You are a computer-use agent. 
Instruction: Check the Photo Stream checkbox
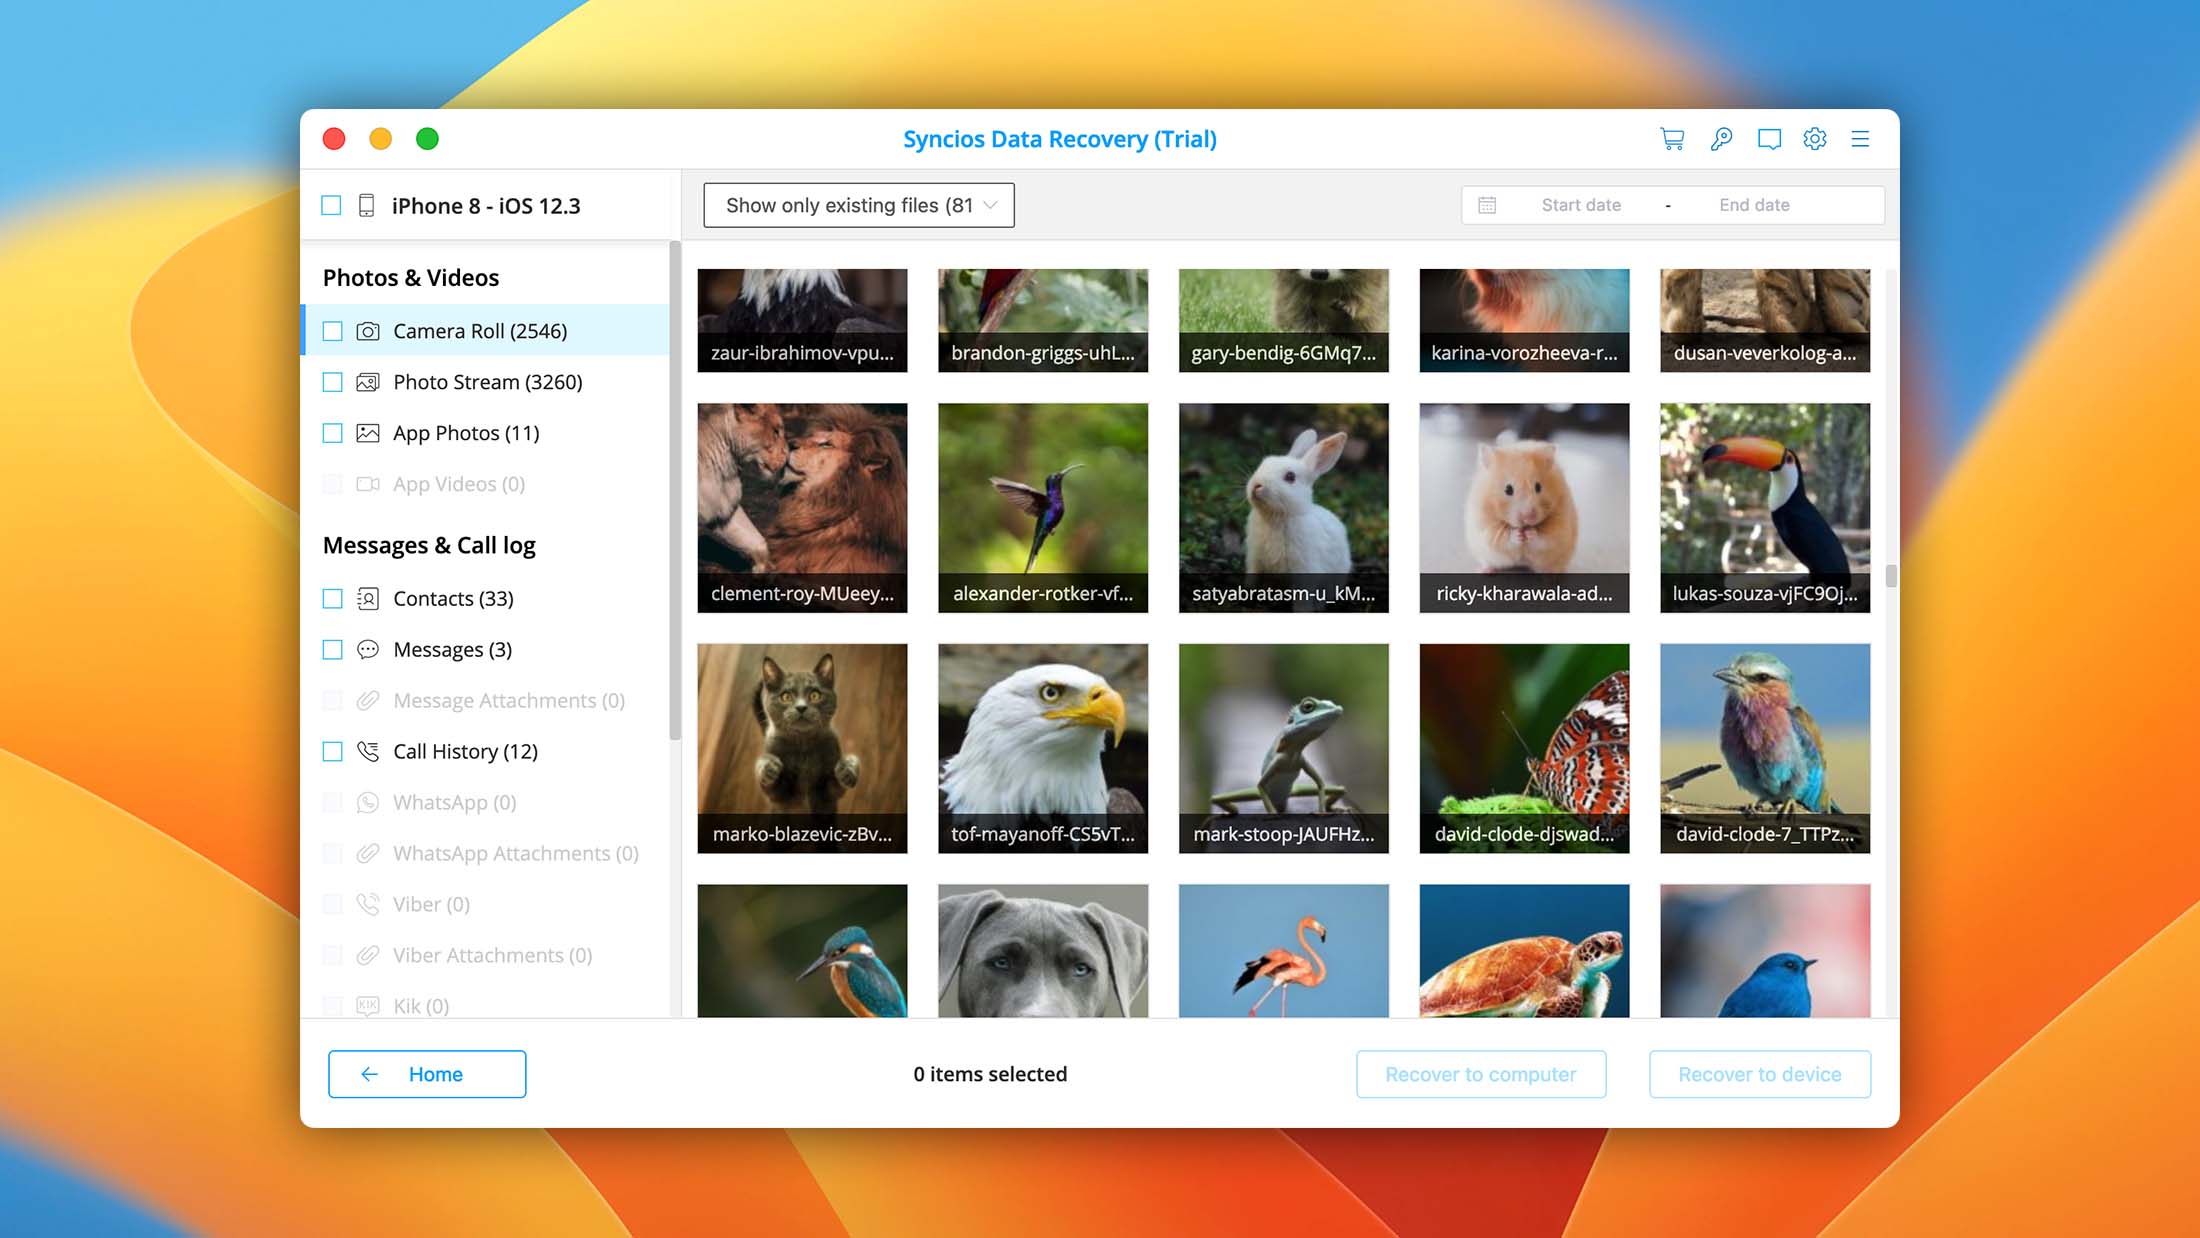tap(333, 382)
